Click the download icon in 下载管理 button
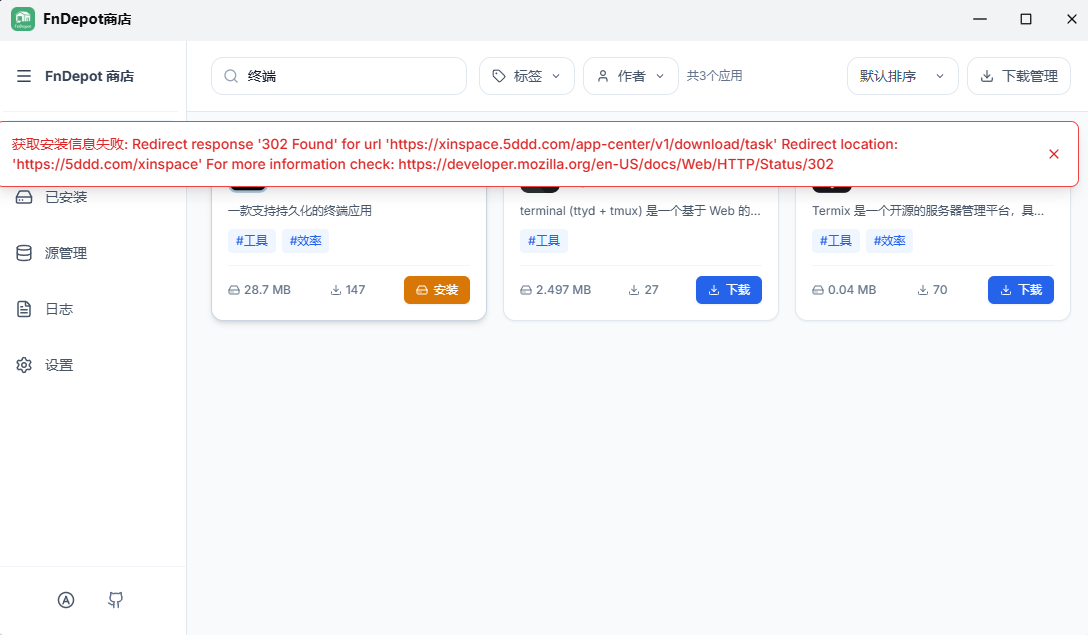1088x635 pixels. [x=987, y=76]
